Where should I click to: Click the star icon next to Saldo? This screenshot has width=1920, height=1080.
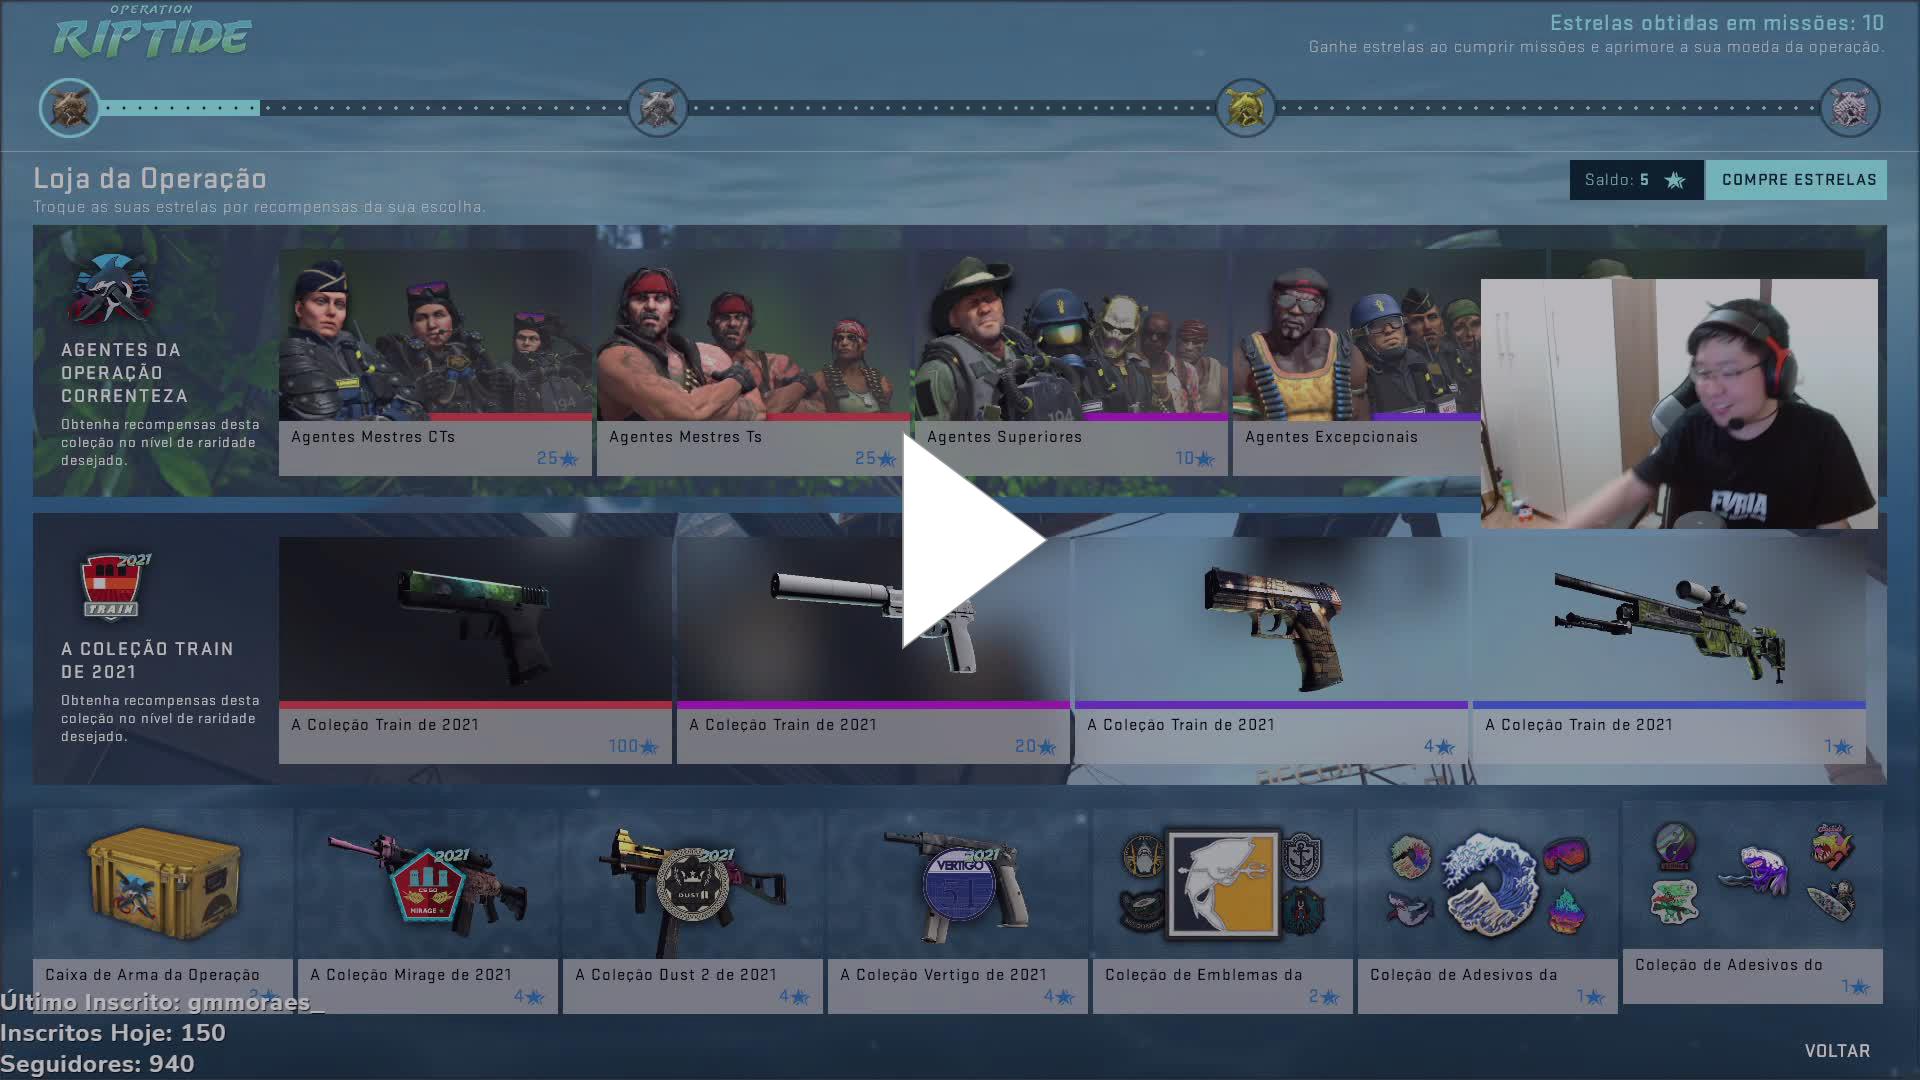click(x=1672, y=181)
